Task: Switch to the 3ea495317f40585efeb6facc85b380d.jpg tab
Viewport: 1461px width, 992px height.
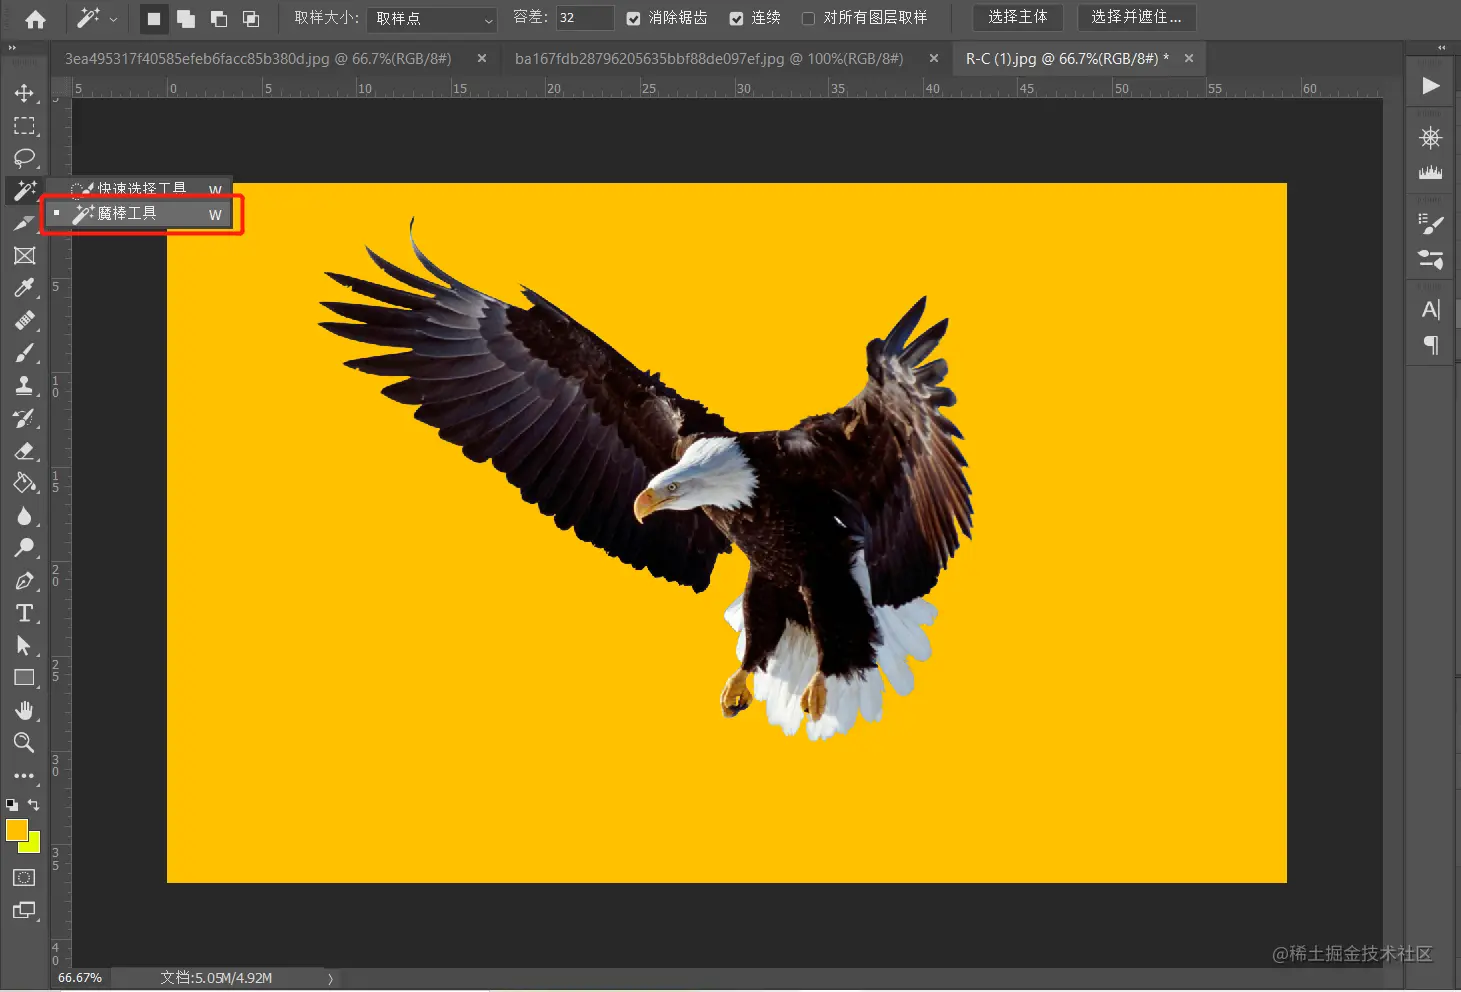Action: tap(258, 59)
